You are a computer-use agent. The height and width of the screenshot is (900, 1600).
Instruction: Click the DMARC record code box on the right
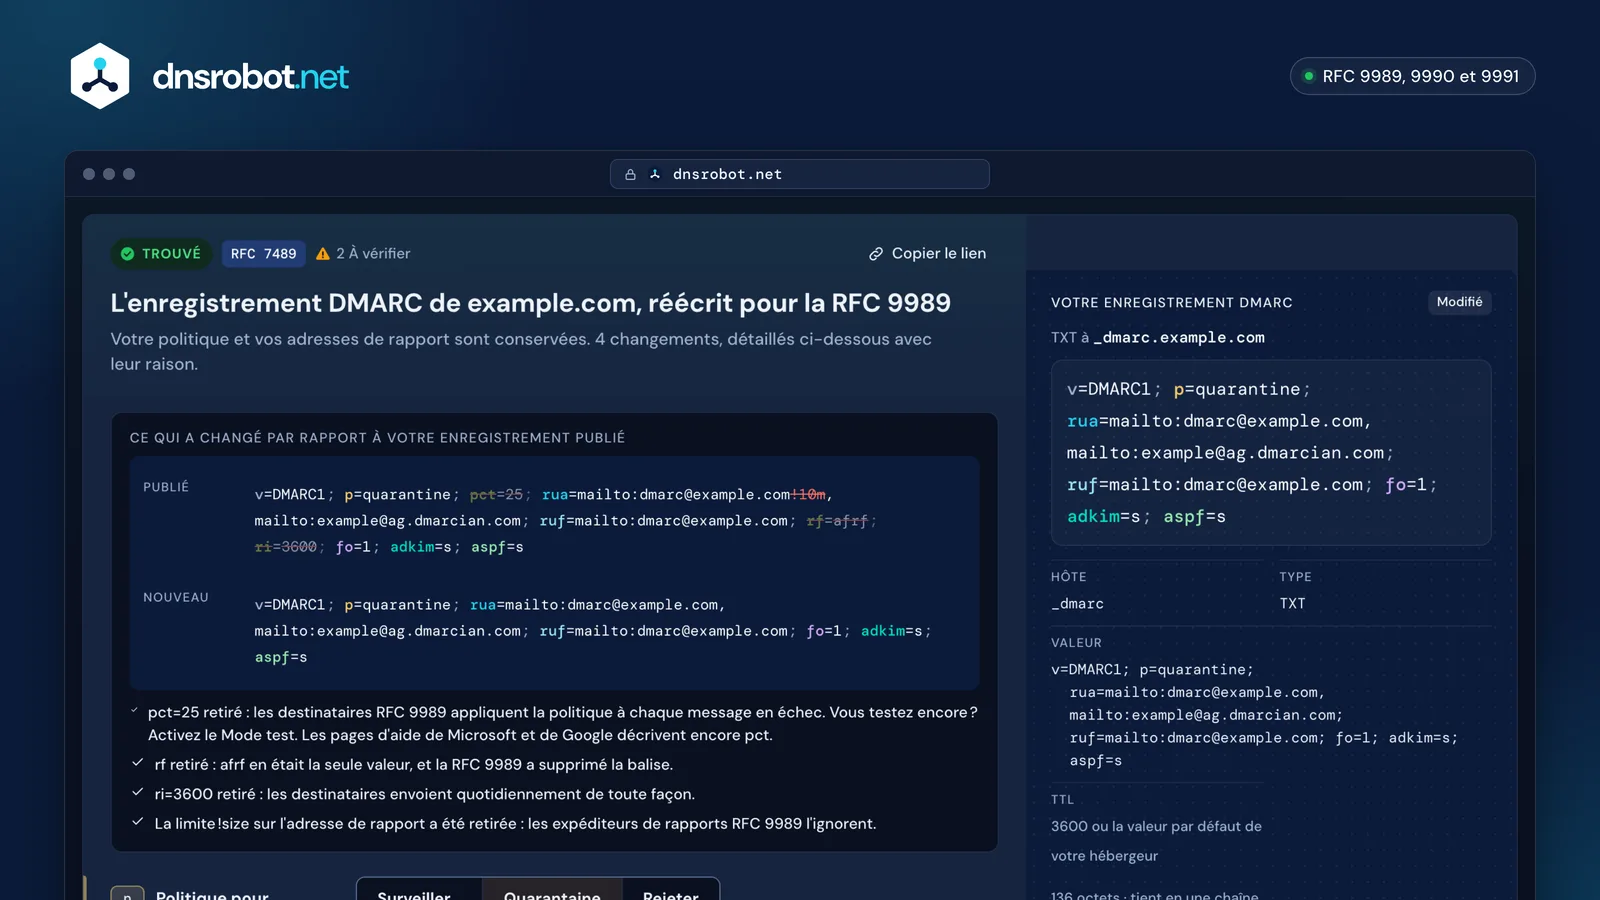(x=1271, y=452)
